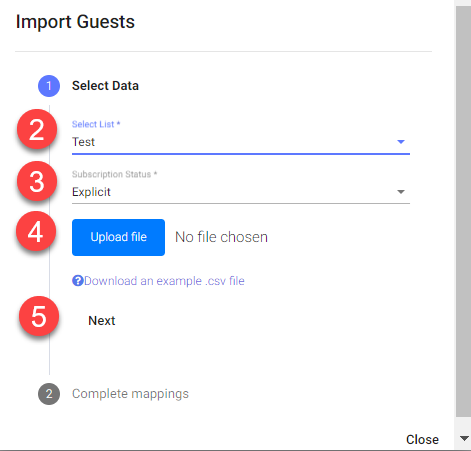This screenshot has height=451, width=471.
Task: Go to the Complete mappings step
Action: pos(130,394)
